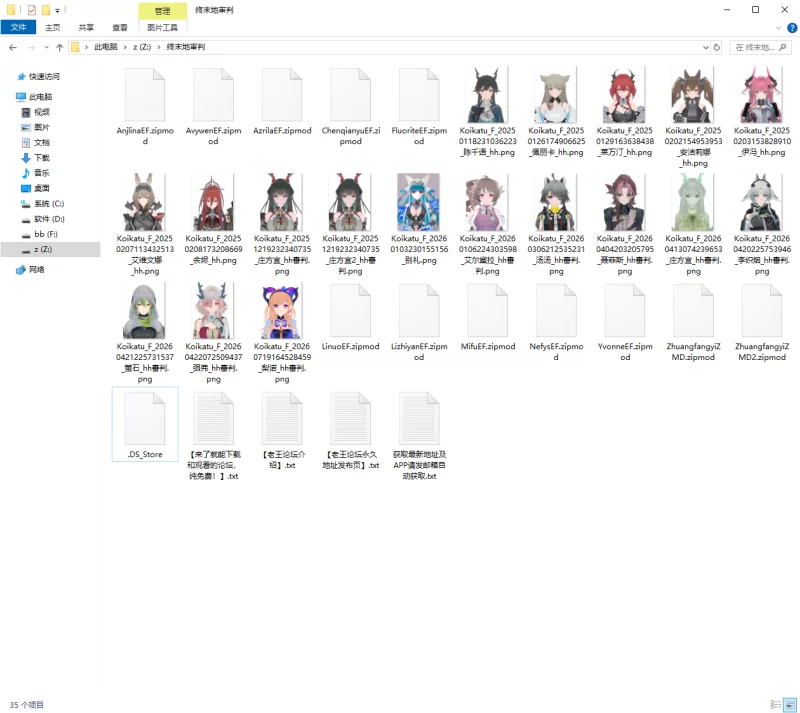Open the 文件 ribbon menu
The image size is (800, 713).
[x=18, y=27]
